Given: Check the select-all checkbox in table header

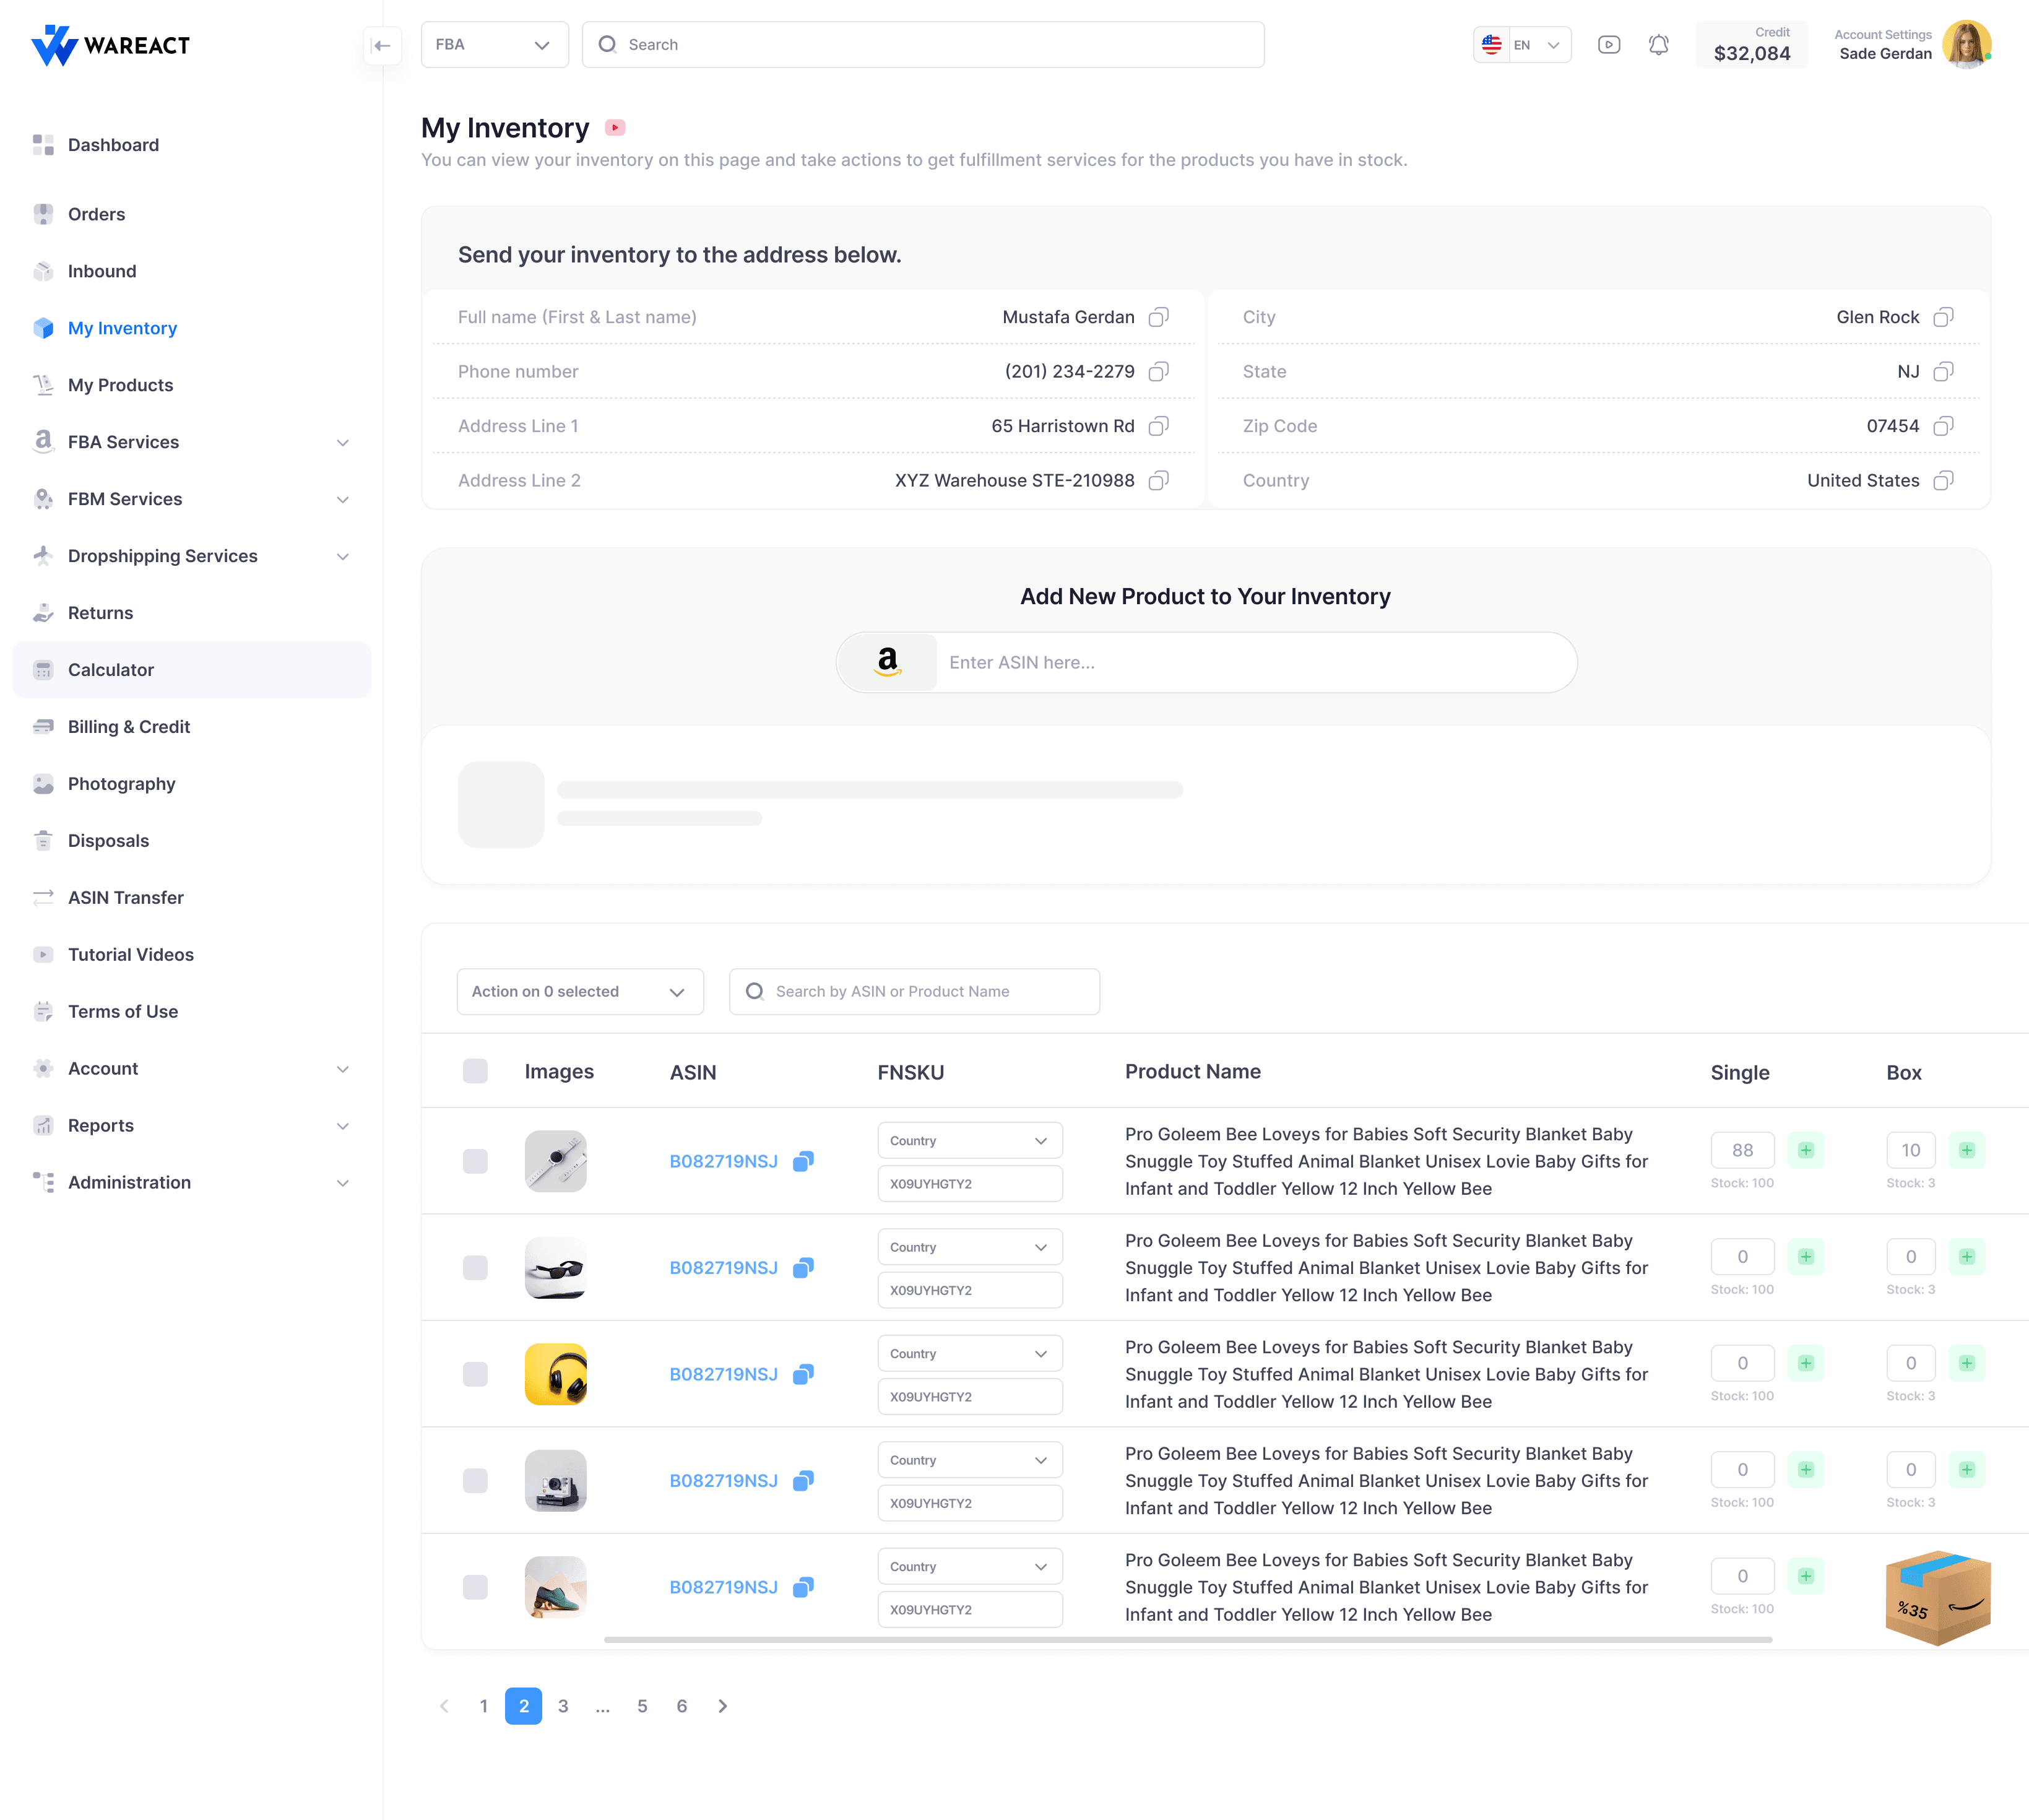Looking at the screenshot, I should tap(475, 1071).
